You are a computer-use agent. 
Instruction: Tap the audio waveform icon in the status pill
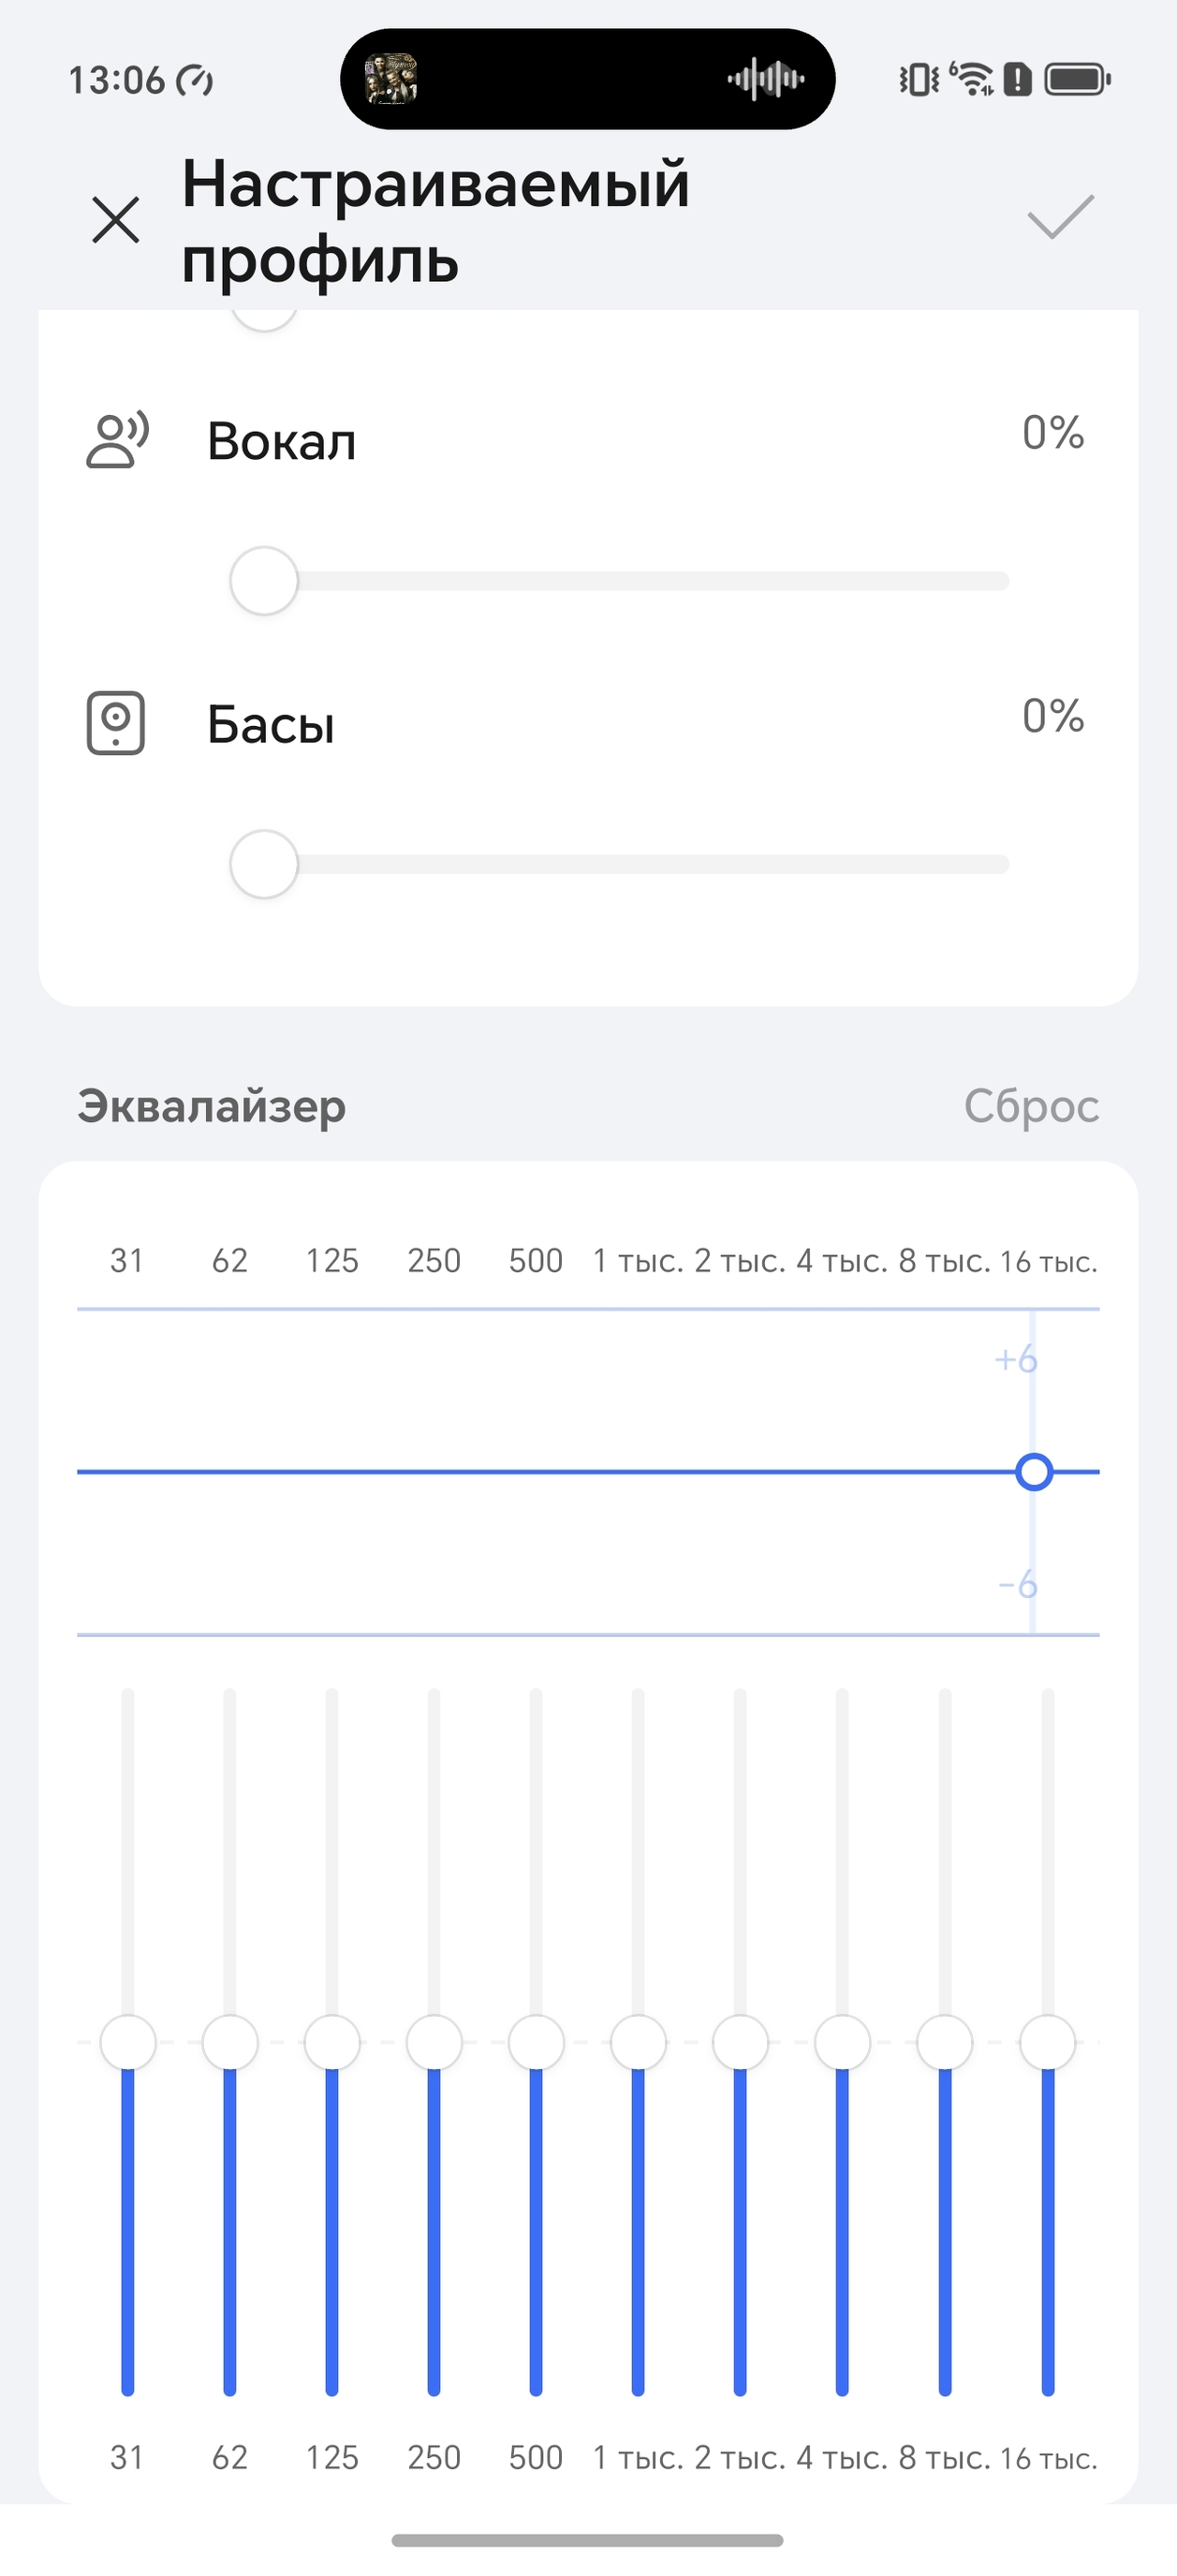[x=766, y=79]
